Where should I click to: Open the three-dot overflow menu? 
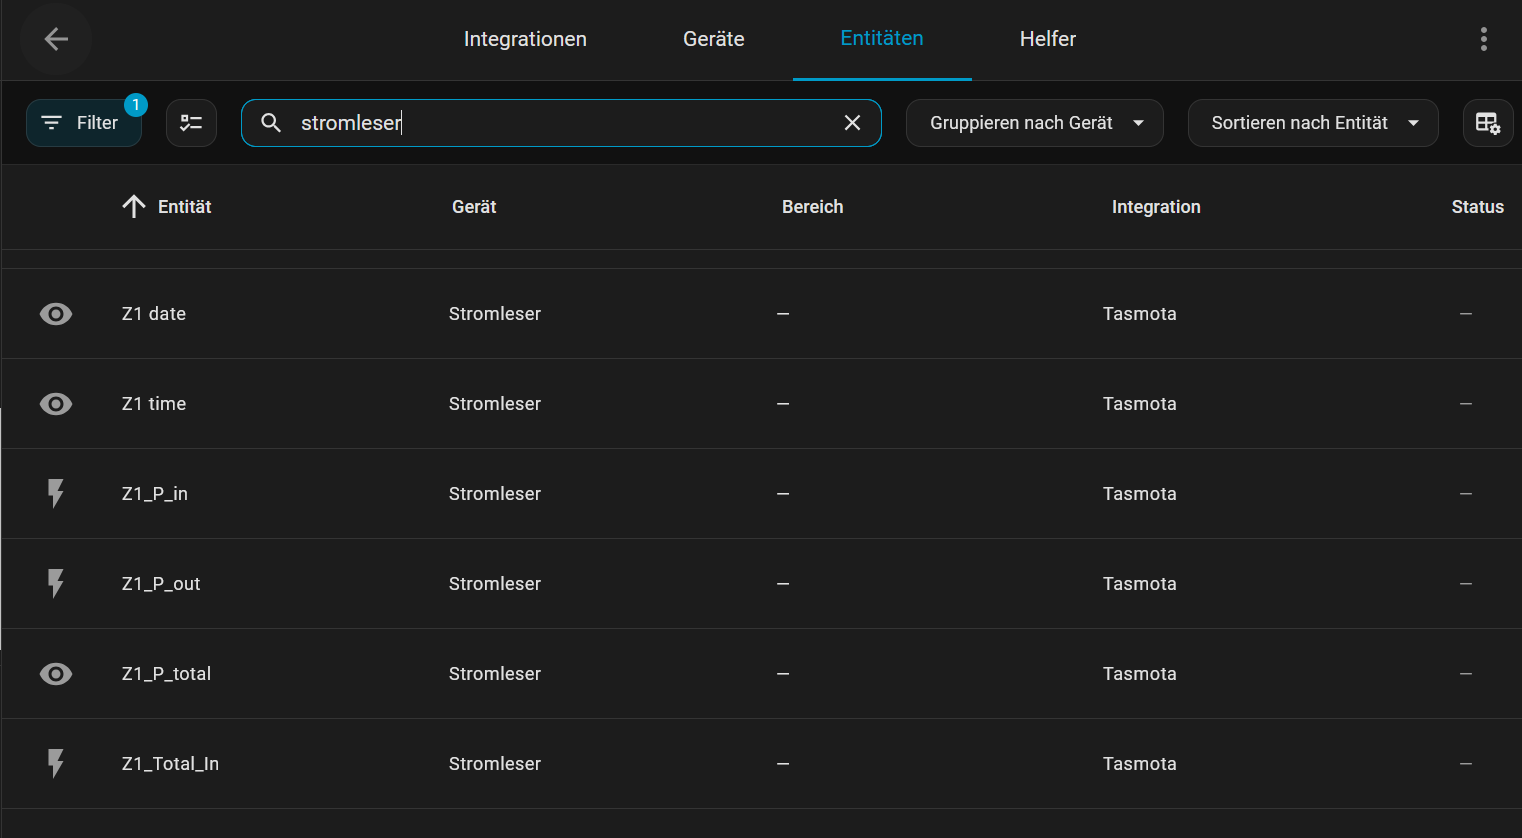point(1483,39)
